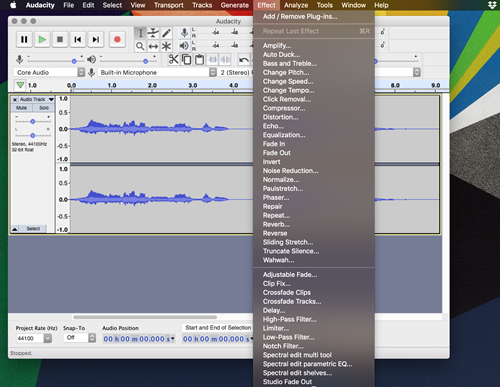Skip to start of the track
The image size is (500, 387).
tap(78, 40)
